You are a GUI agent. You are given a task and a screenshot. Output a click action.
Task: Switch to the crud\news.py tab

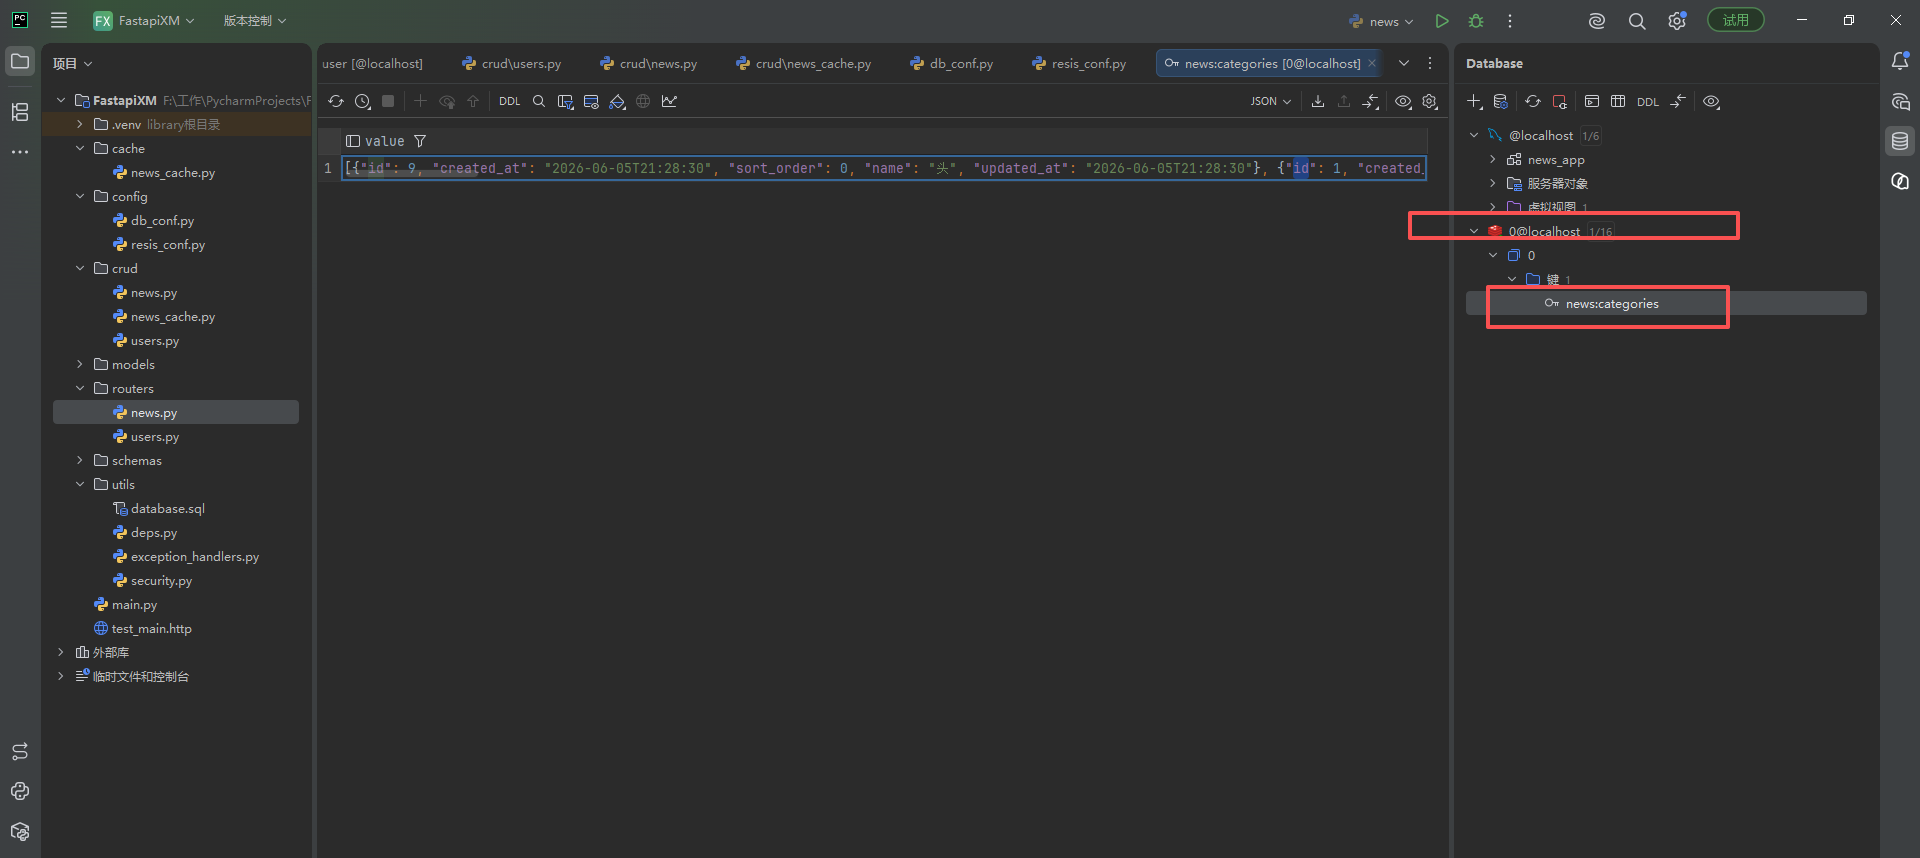point(648,63)
